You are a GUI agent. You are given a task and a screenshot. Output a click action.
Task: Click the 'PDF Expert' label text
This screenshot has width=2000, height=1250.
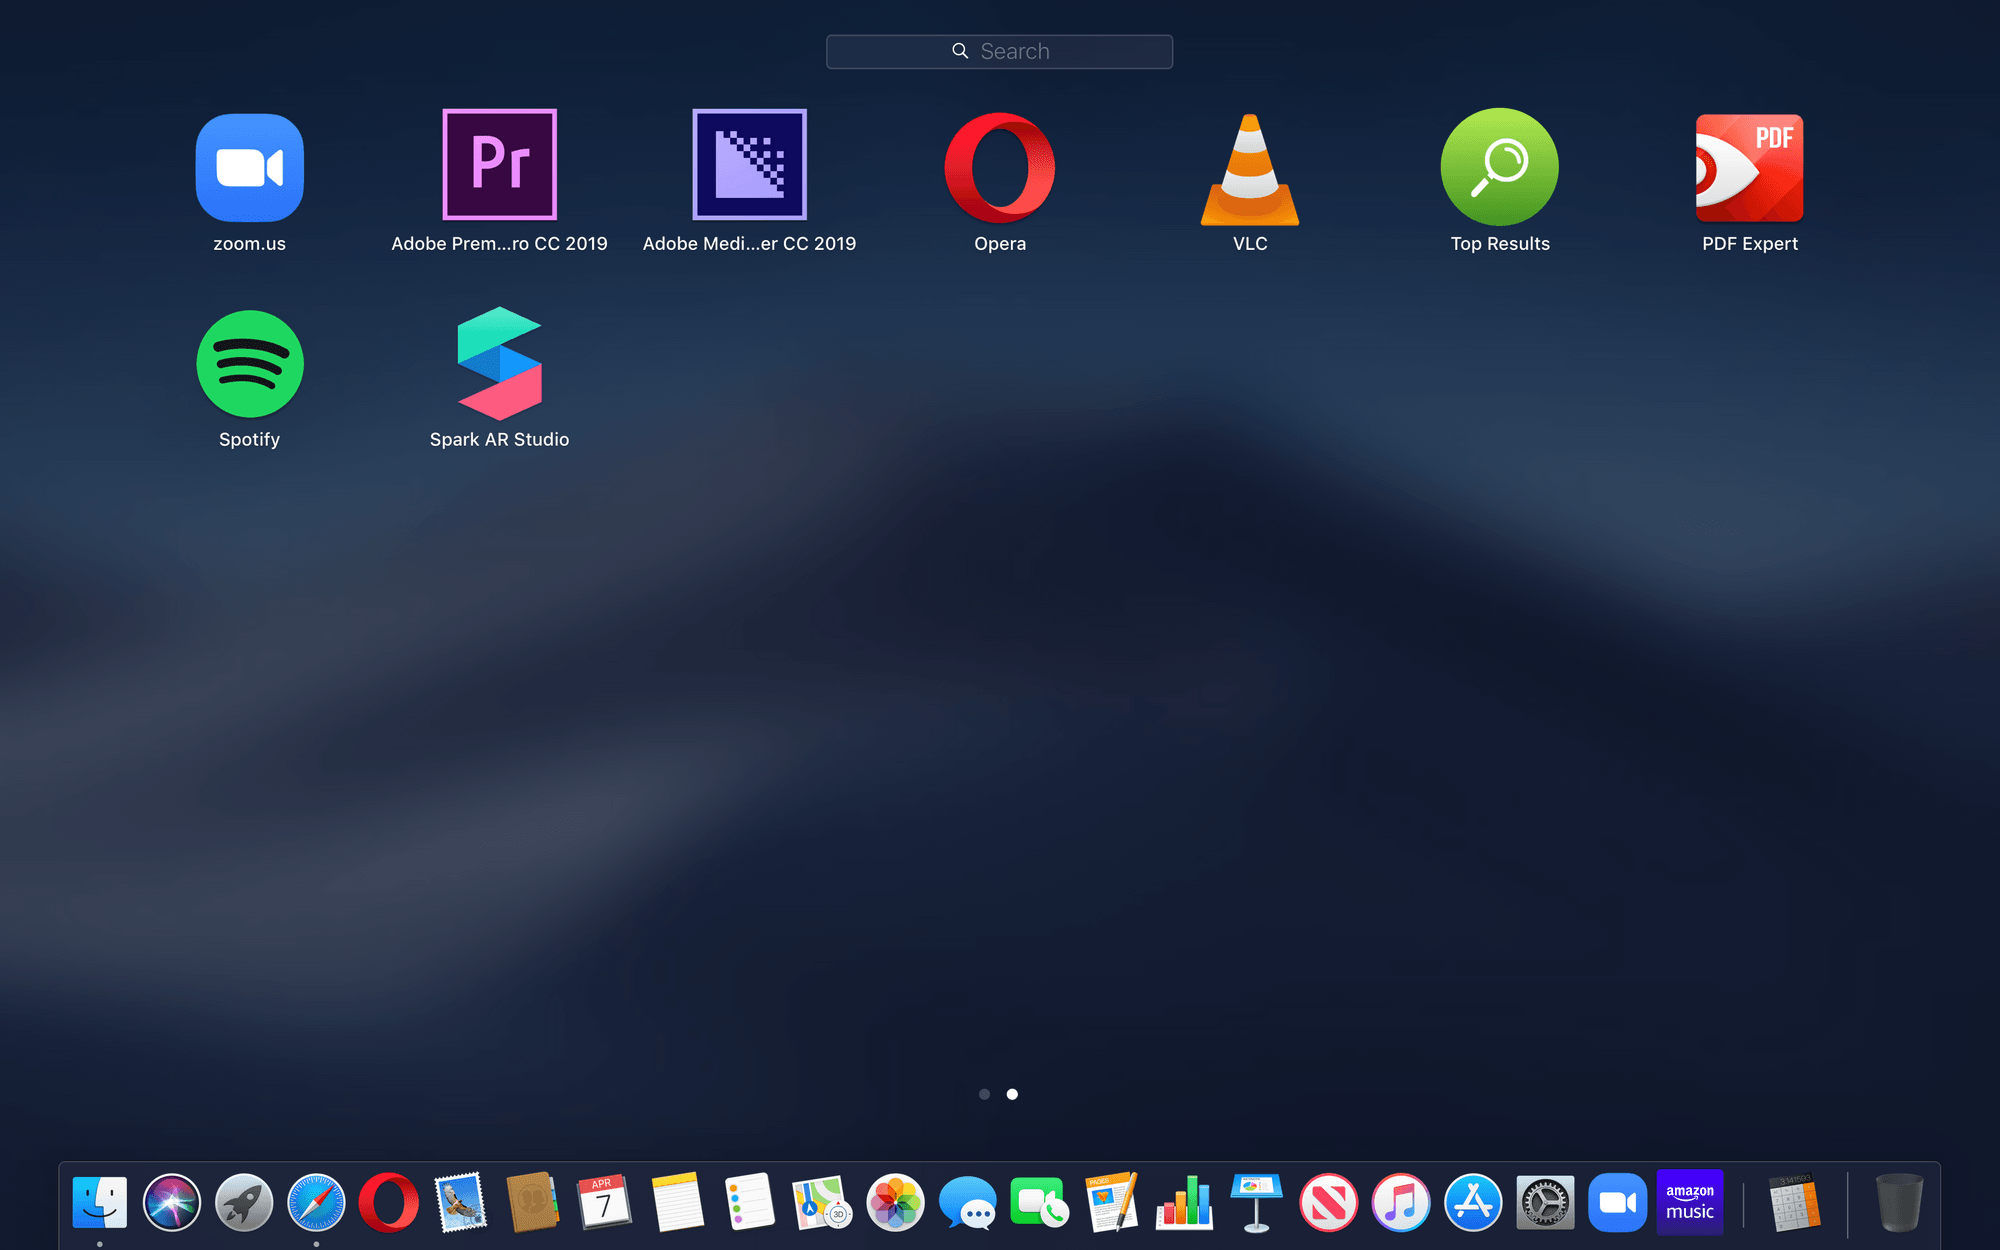1749,243
